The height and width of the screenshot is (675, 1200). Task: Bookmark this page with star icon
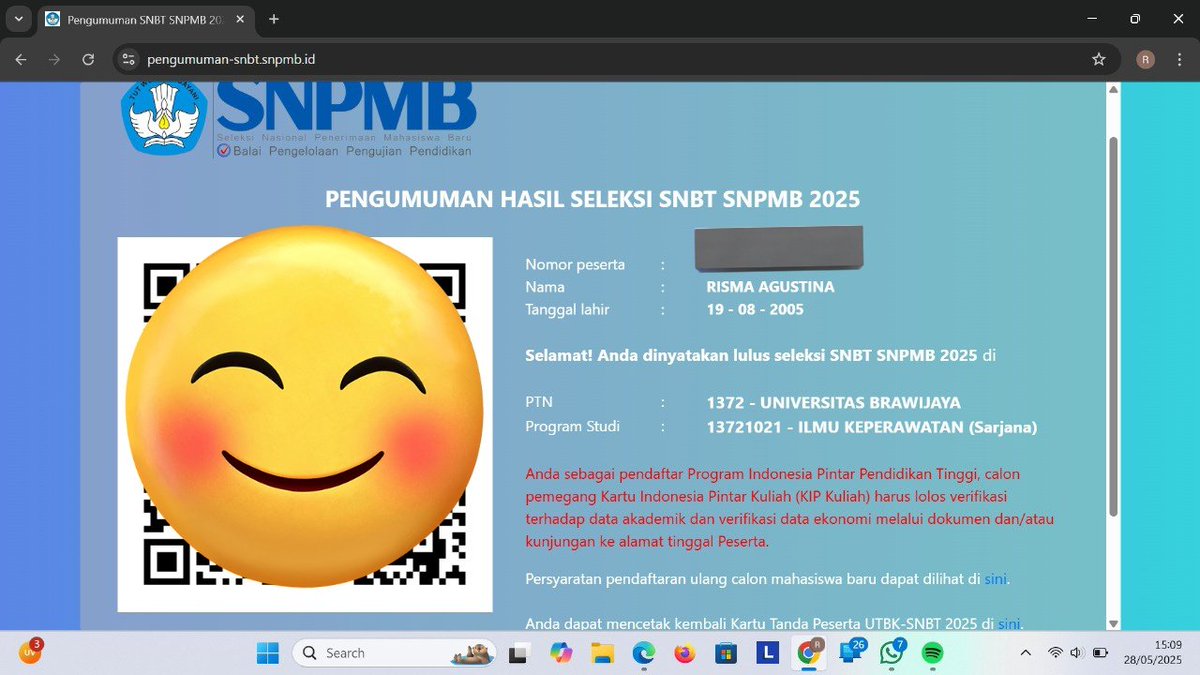(1099, 59)
